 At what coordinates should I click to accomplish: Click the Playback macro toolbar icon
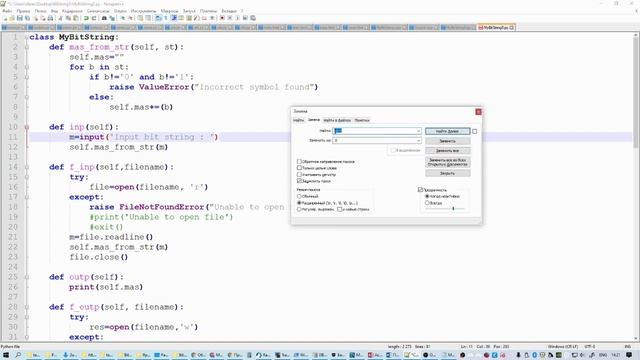click(238, 18)
